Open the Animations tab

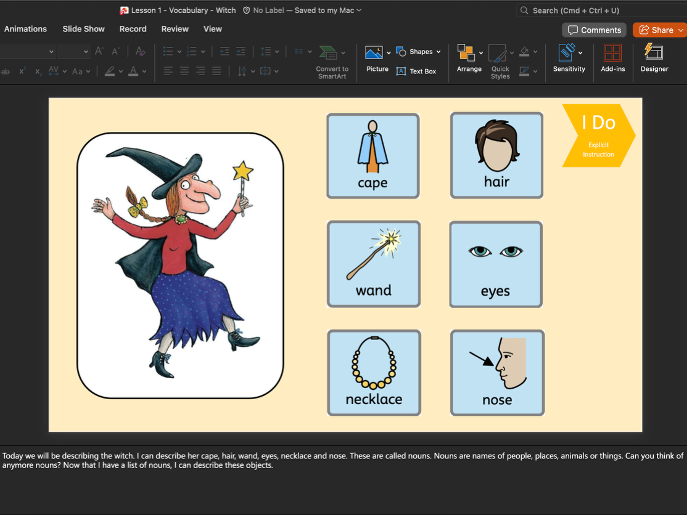[25, 29]
